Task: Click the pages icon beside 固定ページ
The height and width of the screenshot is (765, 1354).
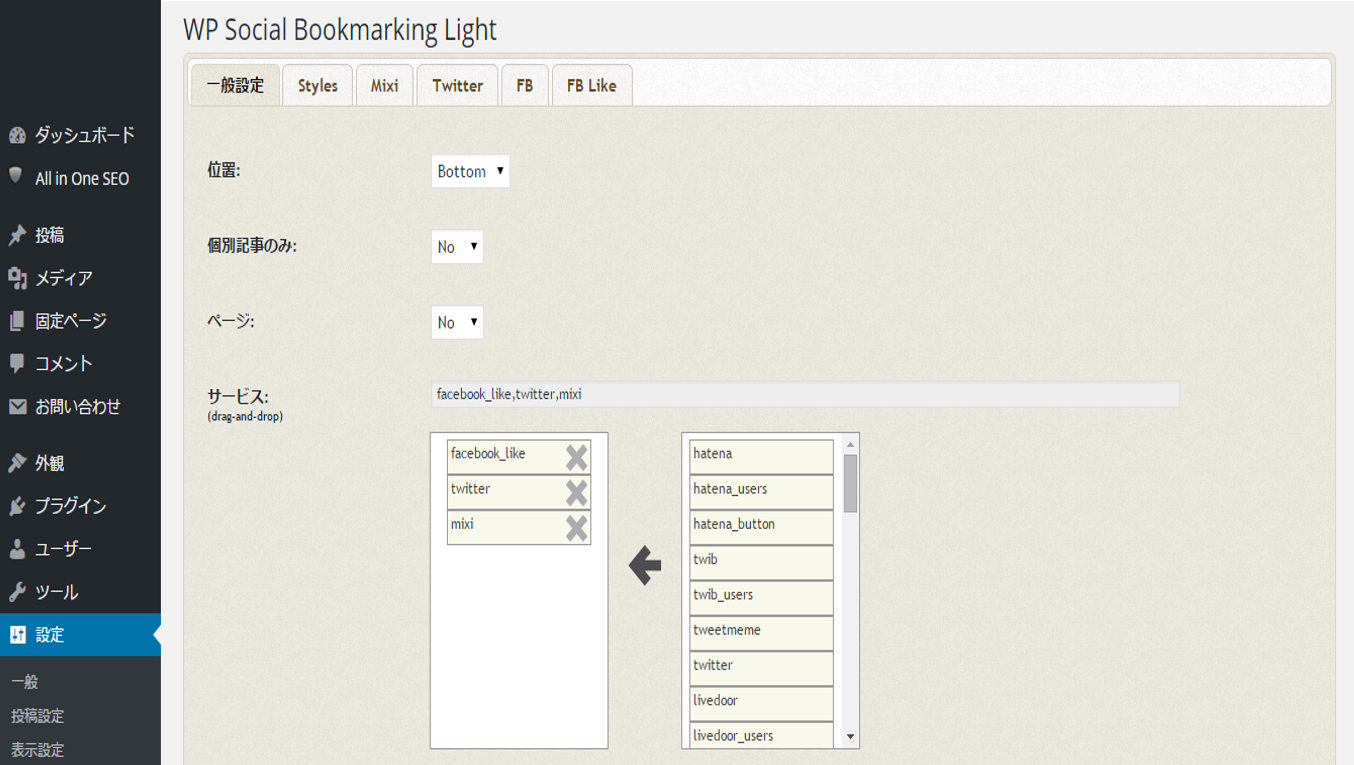Action: [17, 321]
